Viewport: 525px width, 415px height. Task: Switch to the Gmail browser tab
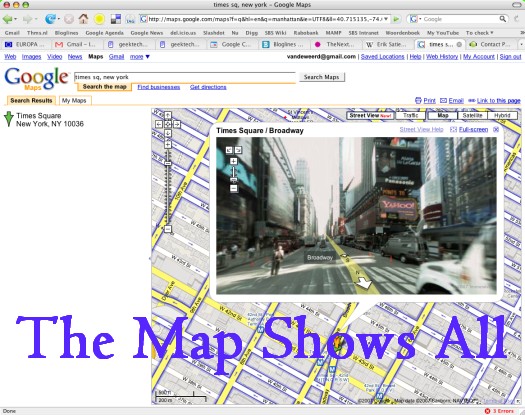tap(77, 44)
